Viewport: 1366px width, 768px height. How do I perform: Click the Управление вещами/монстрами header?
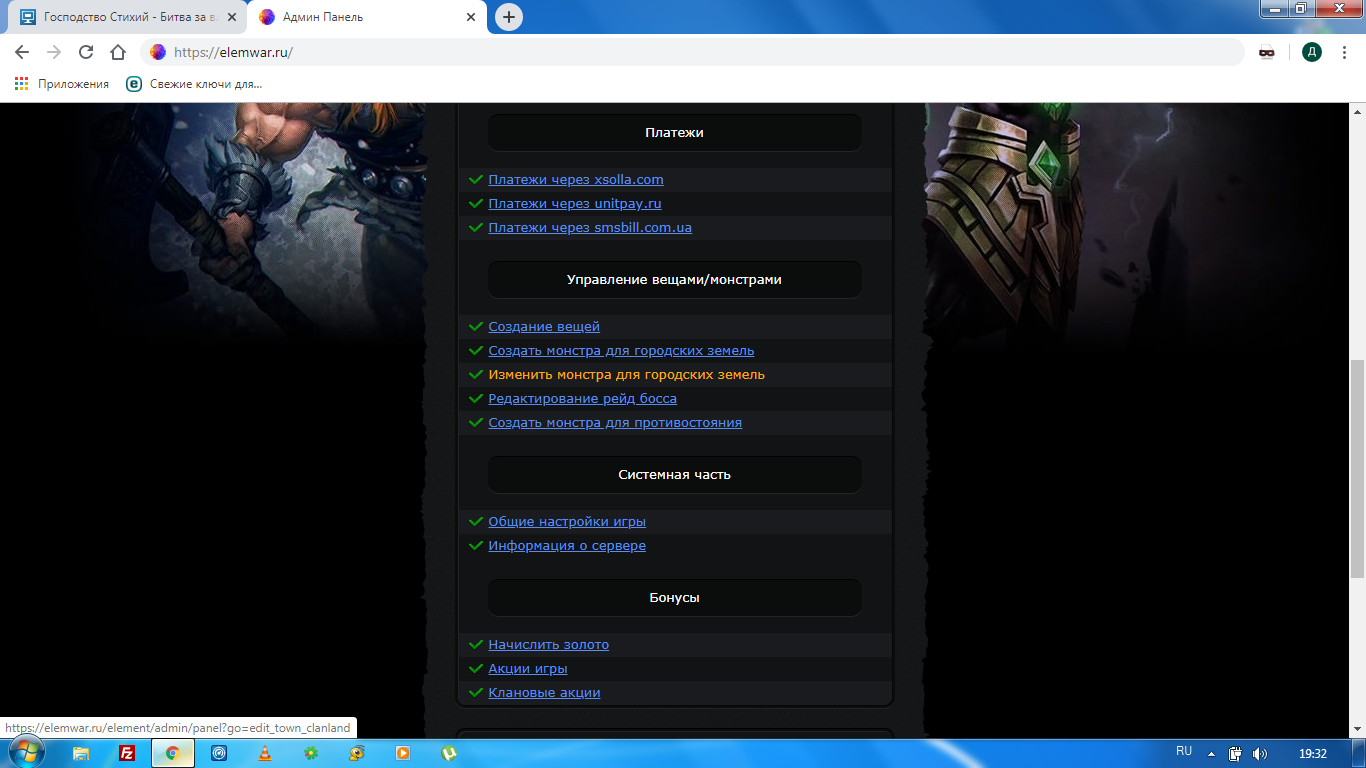[x=675, y=280]
